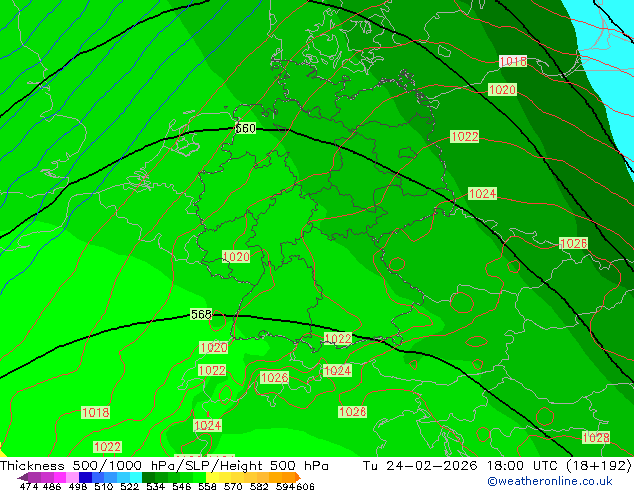Select the 1018 label beside the cyan area

(x=513, y=61)
